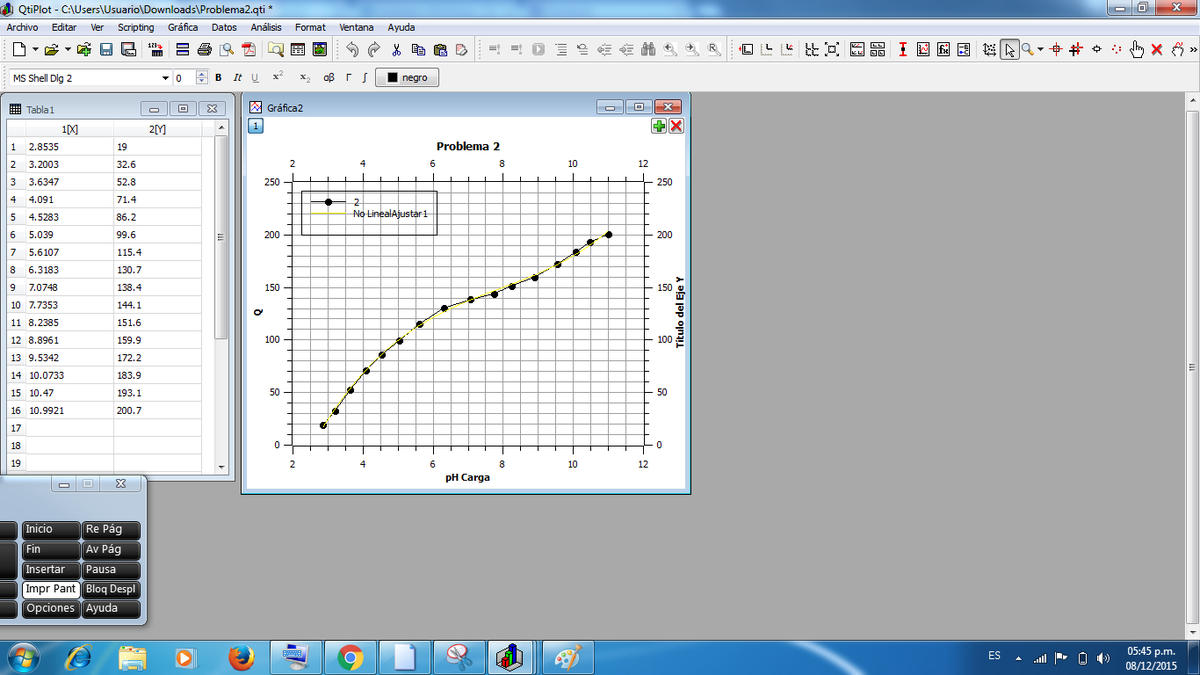Open Google Chrome from the taskbar

pyautogui.click(x=349, y=657)
